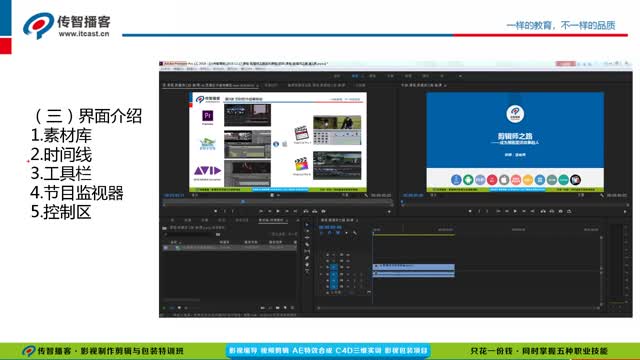This screenshot has width=640, height=360.
Task: Open the Effect Controls panel tab
Action: pyautogui.click(x=271, y=85)
